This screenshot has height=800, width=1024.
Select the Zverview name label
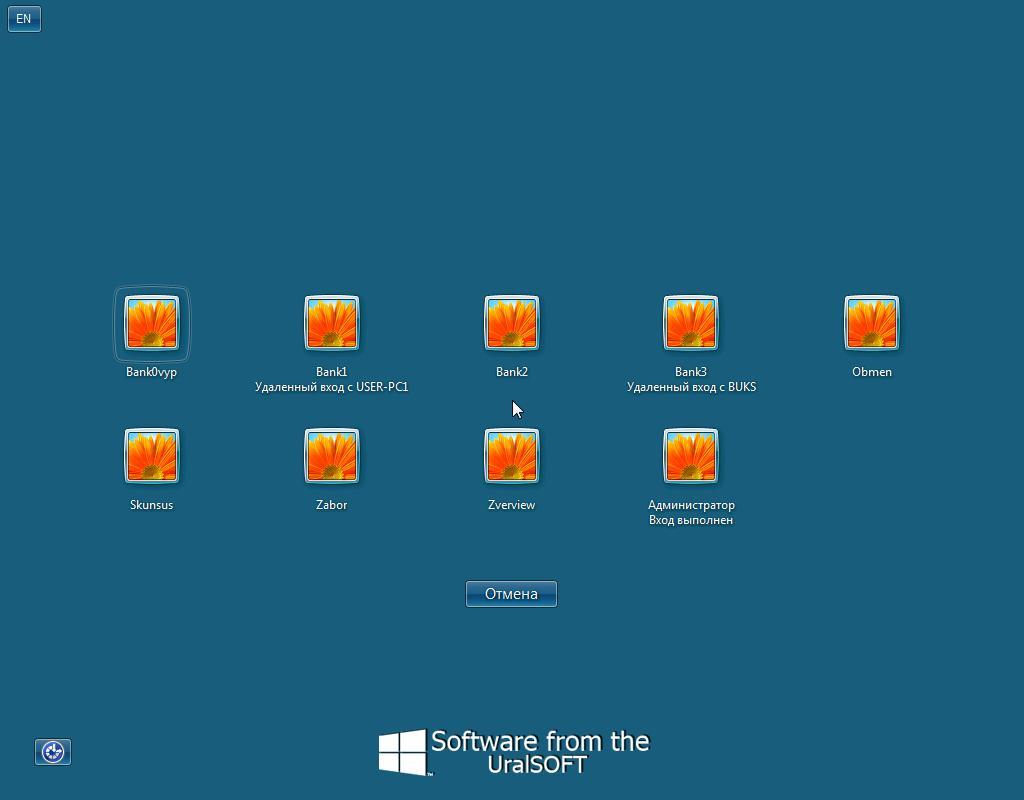coord(511,505)
